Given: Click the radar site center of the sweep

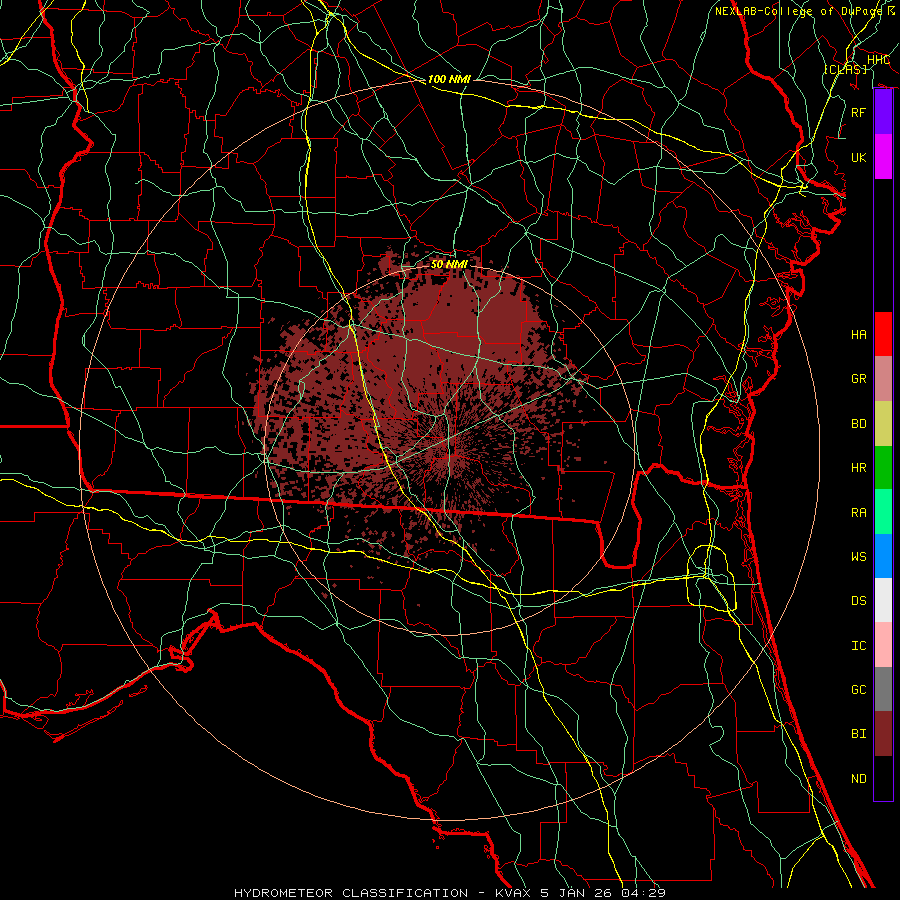Looking at the screenshot, I should [450, 451].
